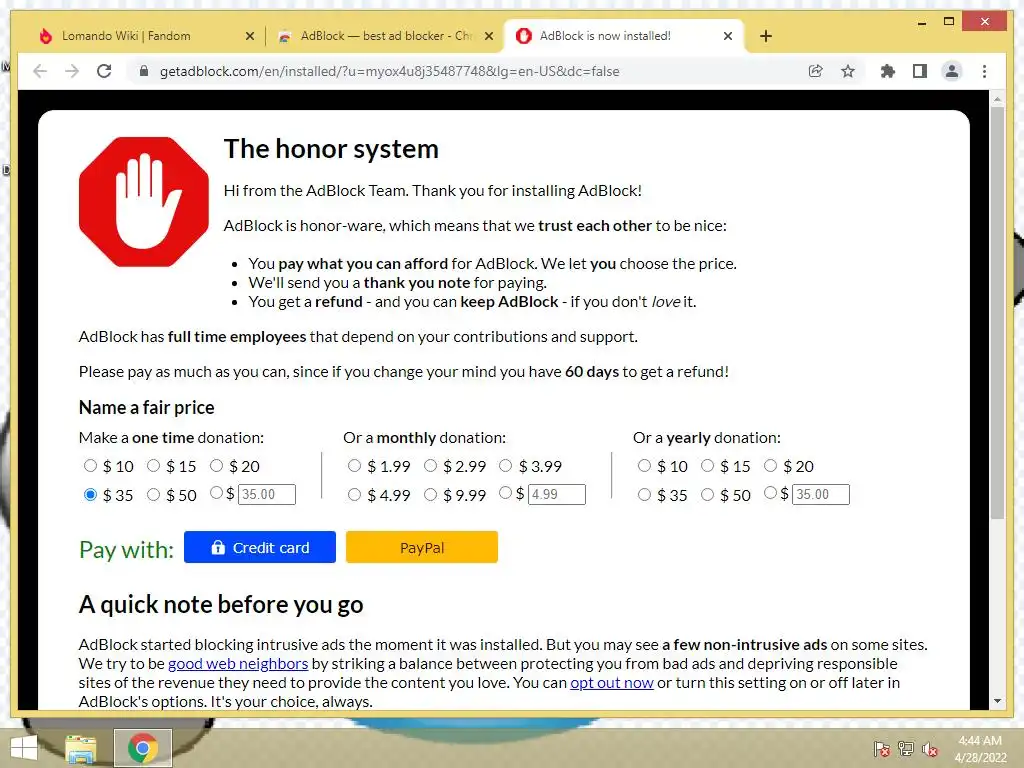Pay with PayPal button
This screenshot has width=1024, height=768.
click(422, 547)
